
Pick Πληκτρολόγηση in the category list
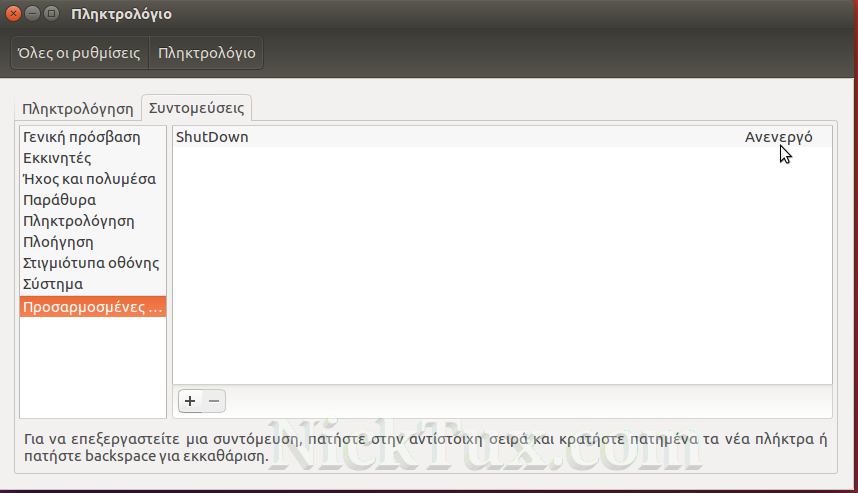pos(78,221)
